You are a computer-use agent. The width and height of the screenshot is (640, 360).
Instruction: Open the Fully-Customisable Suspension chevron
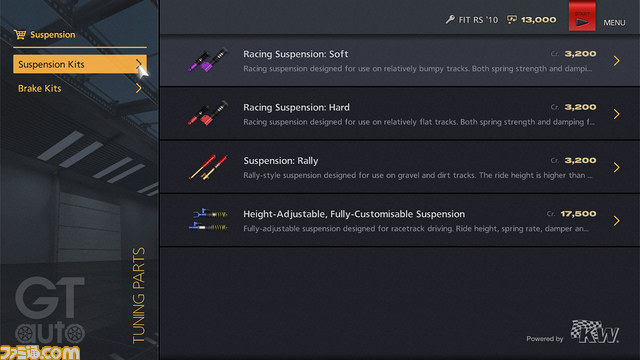[616, 221]
